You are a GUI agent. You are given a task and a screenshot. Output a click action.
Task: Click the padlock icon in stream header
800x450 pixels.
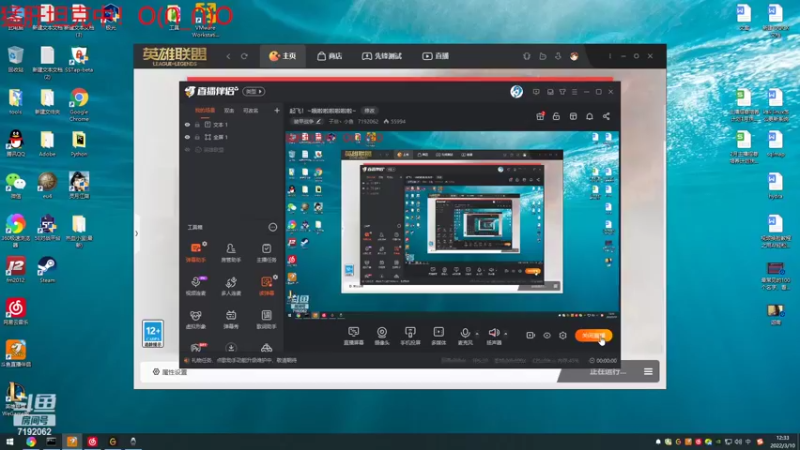pyautogui.click(x=556, y=116)
